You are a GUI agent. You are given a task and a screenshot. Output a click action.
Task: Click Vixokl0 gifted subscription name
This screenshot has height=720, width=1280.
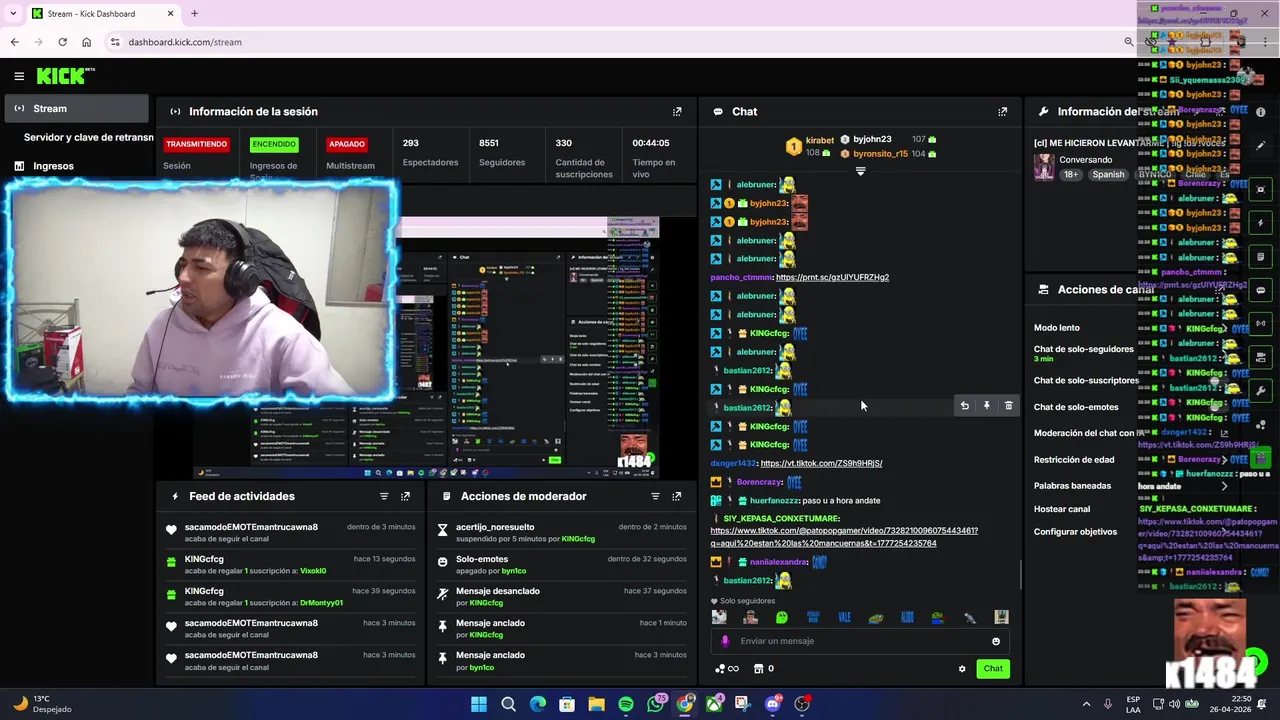point(313,571)
